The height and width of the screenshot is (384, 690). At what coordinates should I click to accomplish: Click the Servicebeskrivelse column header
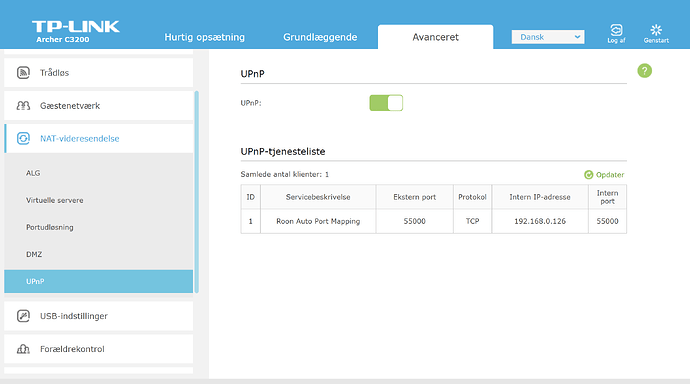coord(318,197)
